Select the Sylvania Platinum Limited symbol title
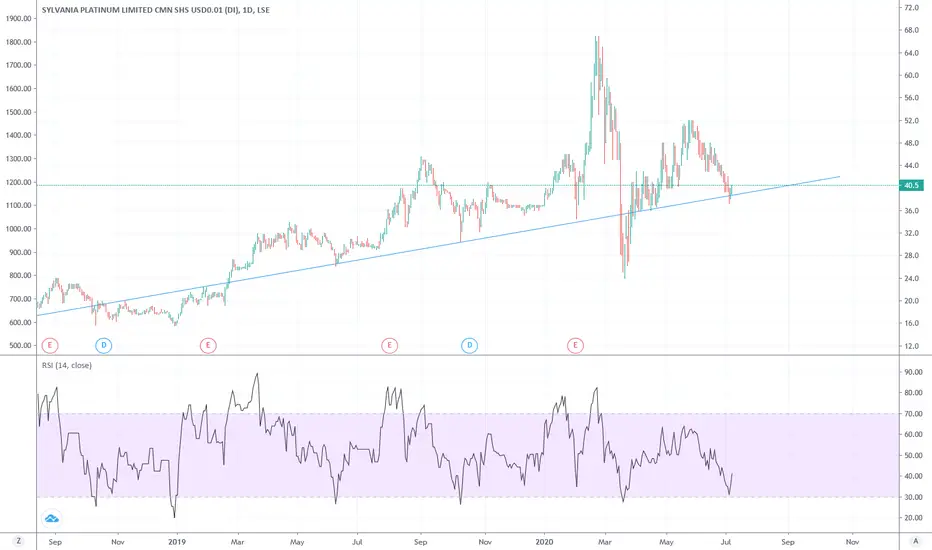This screenshot has width=932, height=550. tap(156, 10)
